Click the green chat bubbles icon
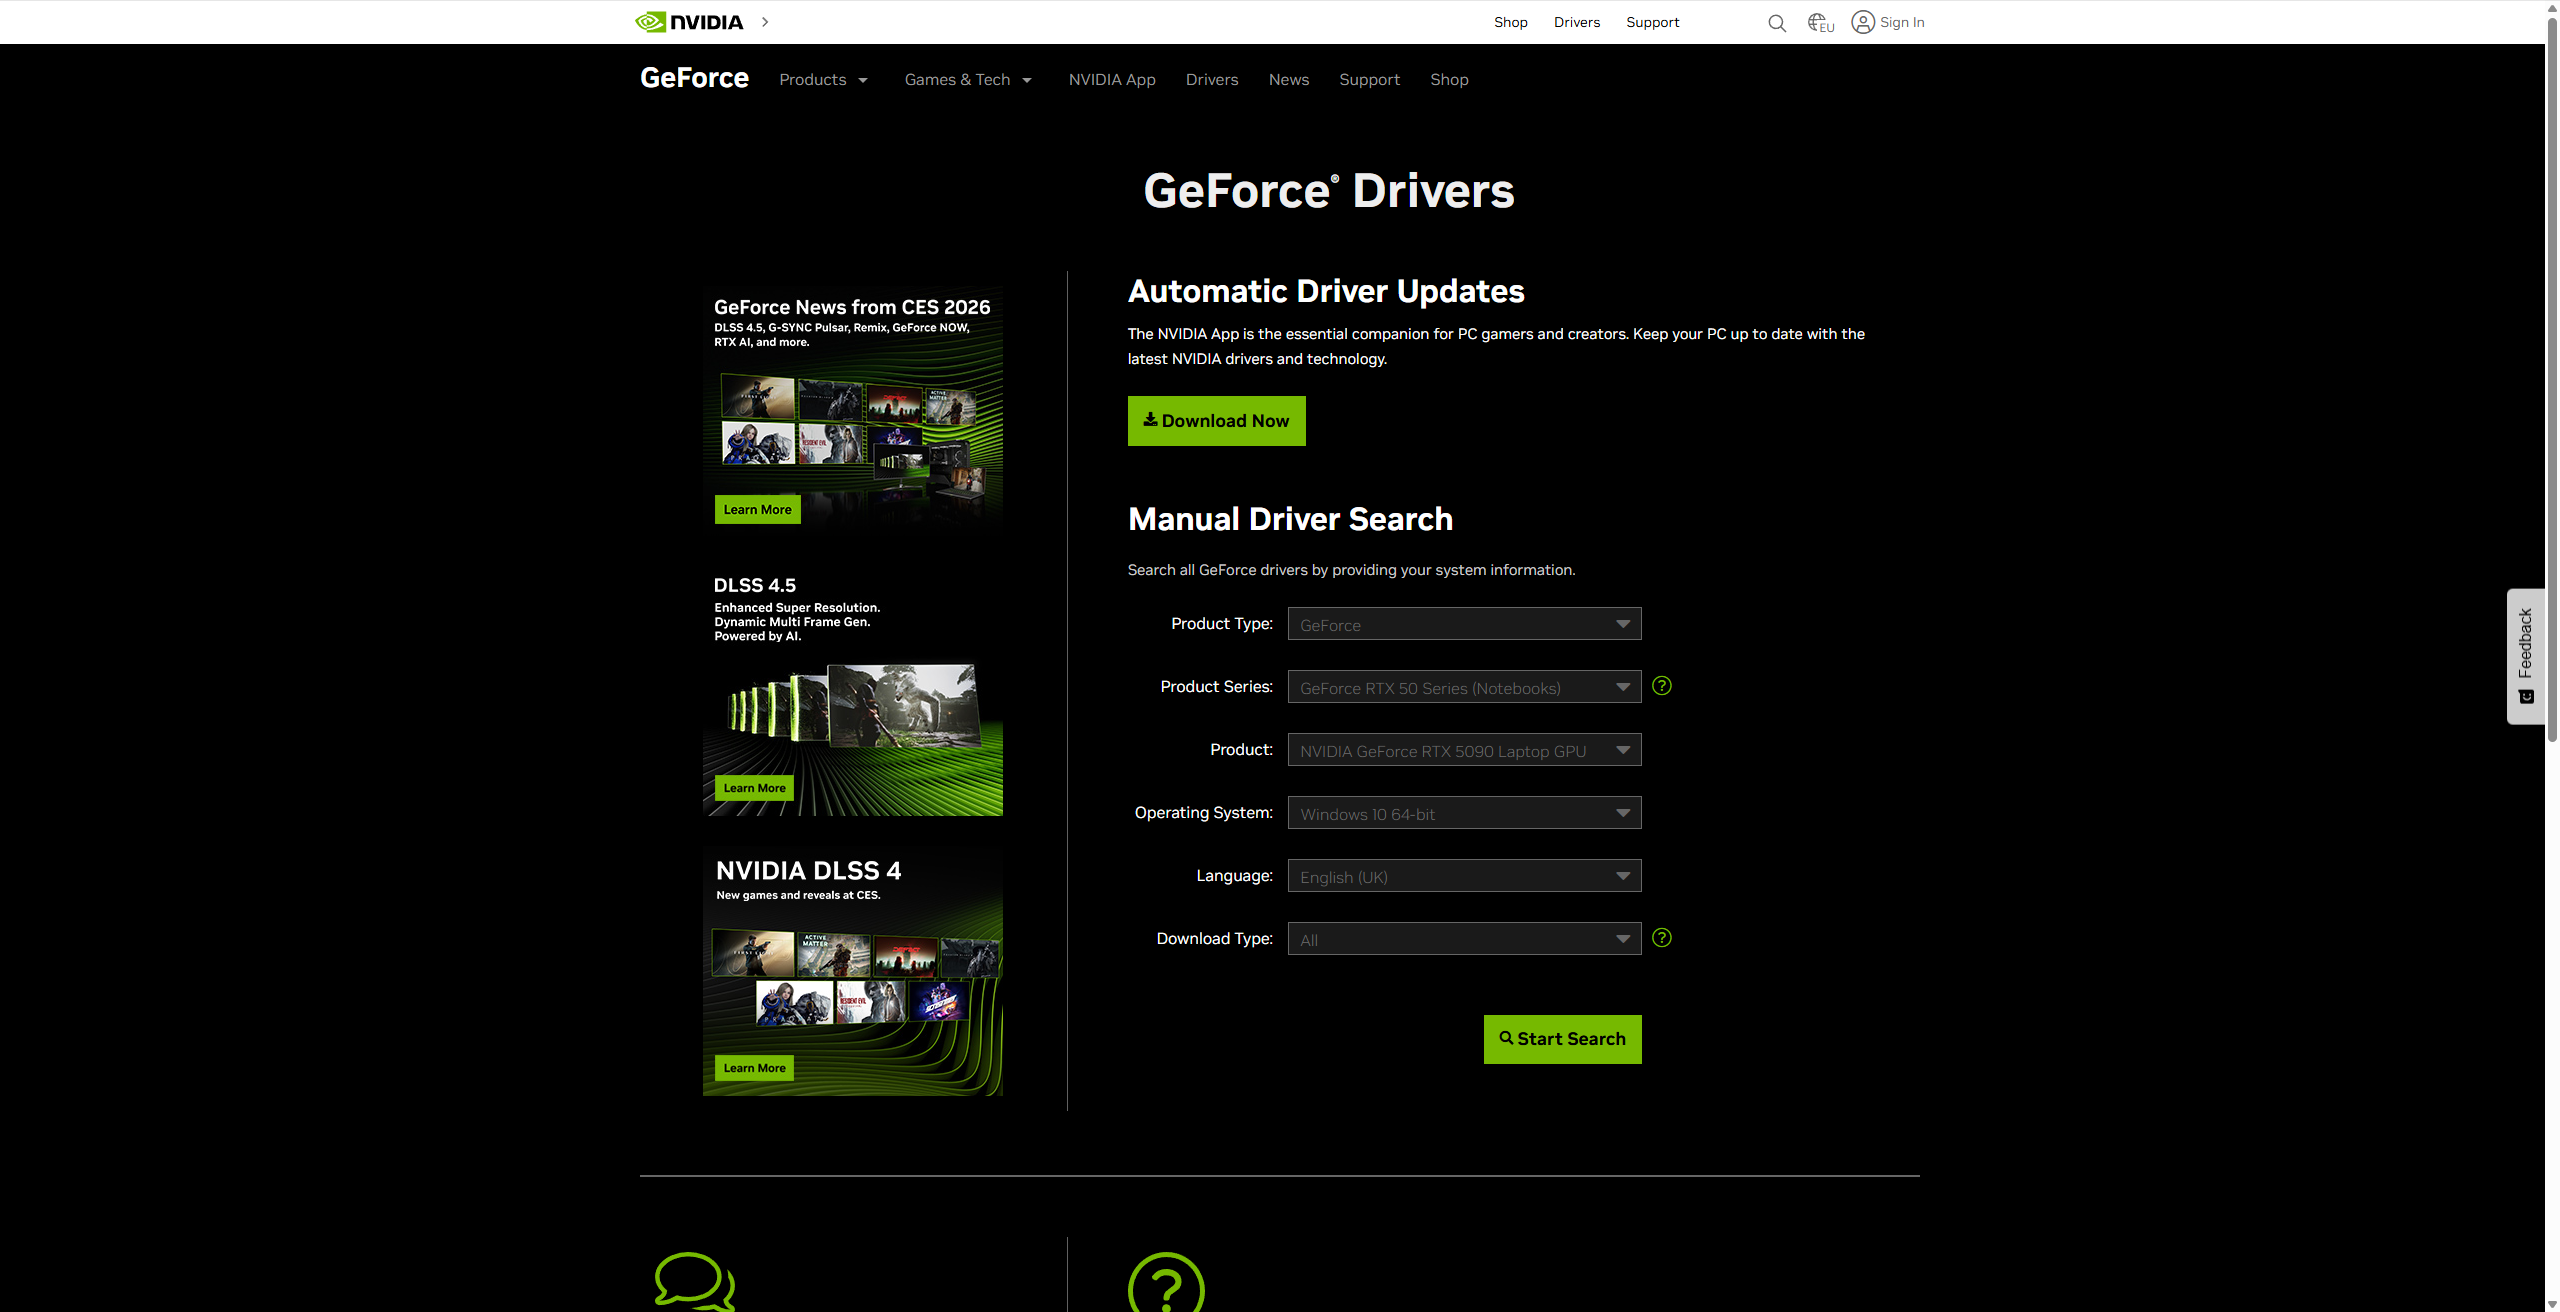Image resolution: width=2560 pixels, height=1312 pixels. [694, 1280]
